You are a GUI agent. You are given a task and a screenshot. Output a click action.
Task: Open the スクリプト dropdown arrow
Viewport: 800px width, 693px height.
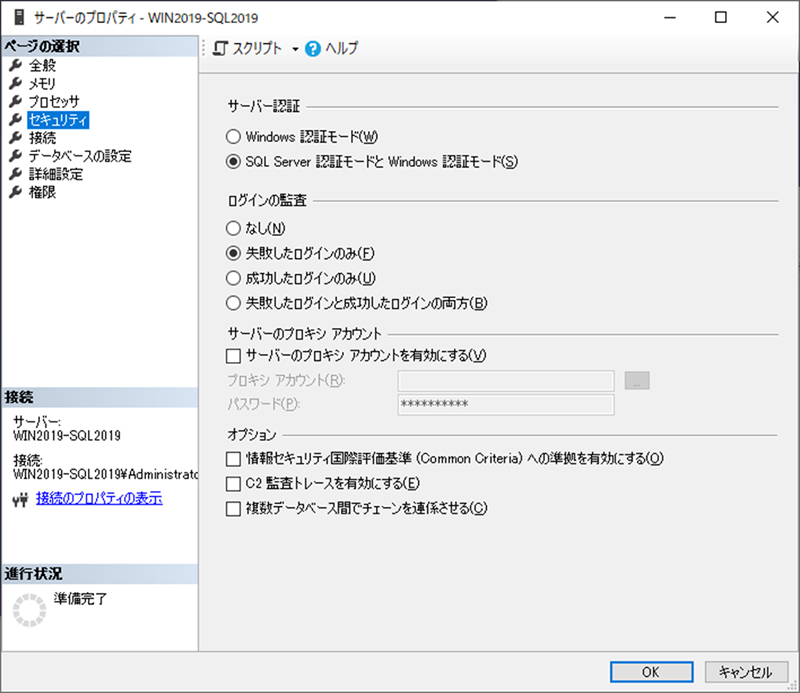(x=295, y=49)
